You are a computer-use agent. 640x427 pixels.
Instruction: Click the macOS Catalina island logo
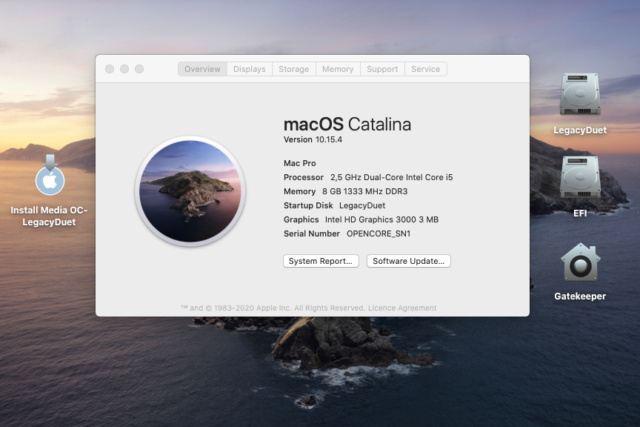(x=190, y=191)
